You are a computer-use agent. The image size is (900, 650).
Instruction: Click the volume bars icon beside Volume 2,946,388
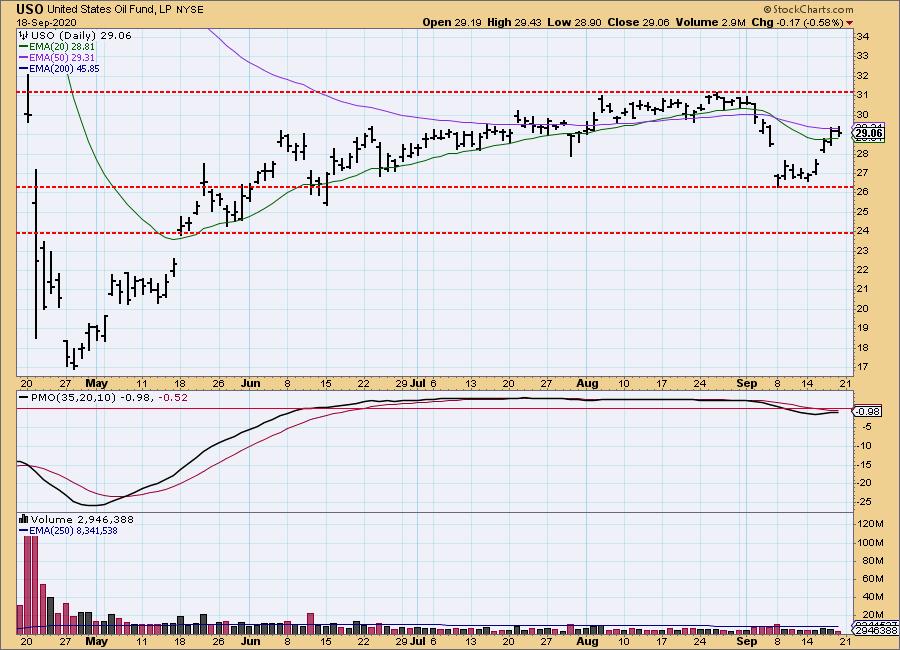pyautogui.click(x=24, y=519)
